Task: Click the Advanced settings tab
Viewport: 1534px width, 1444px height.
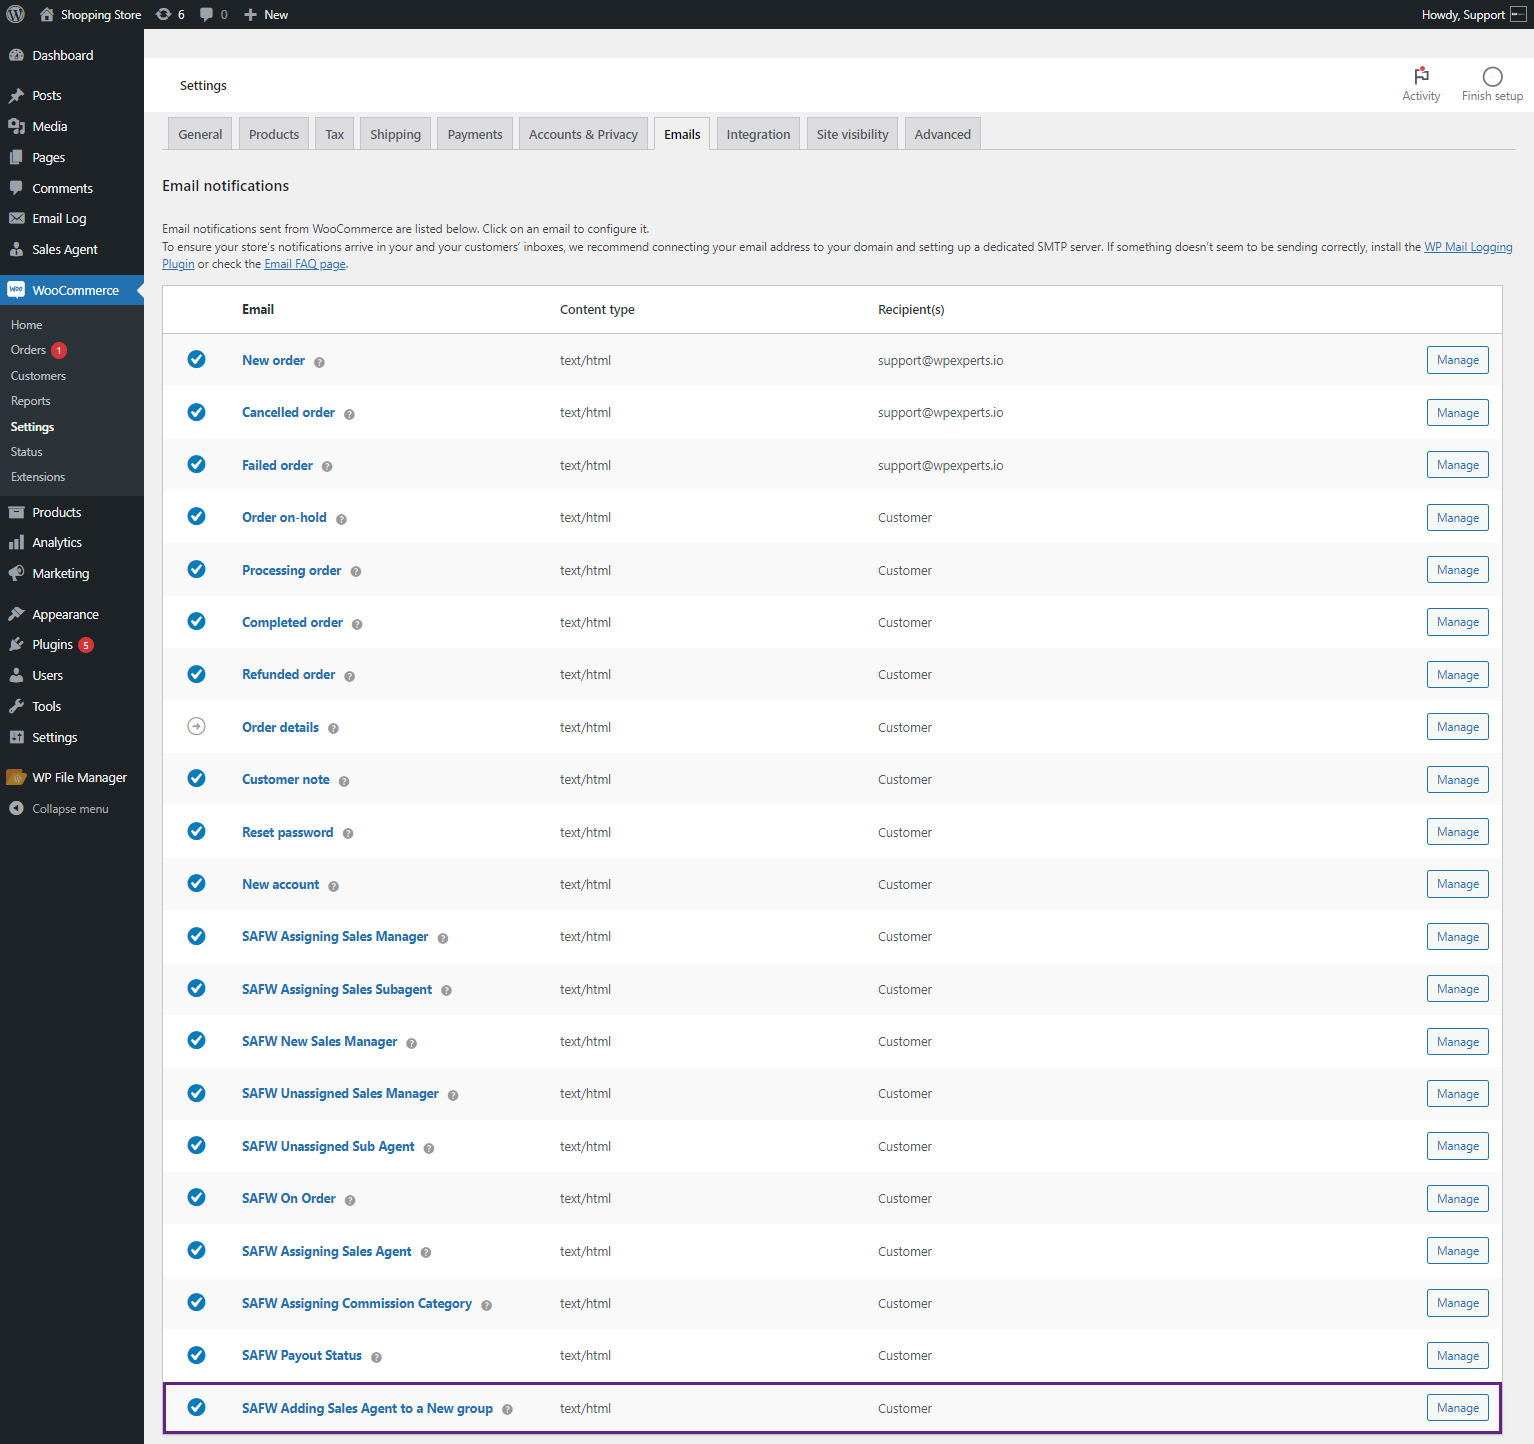Action: point(942,134)
